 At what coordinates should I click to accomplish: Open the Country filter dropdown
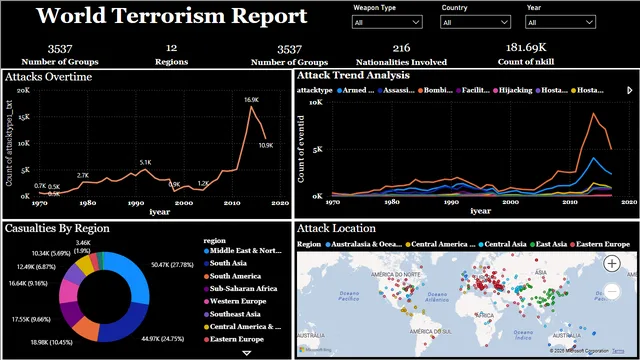pyautogui.click(x=475, y=22)
